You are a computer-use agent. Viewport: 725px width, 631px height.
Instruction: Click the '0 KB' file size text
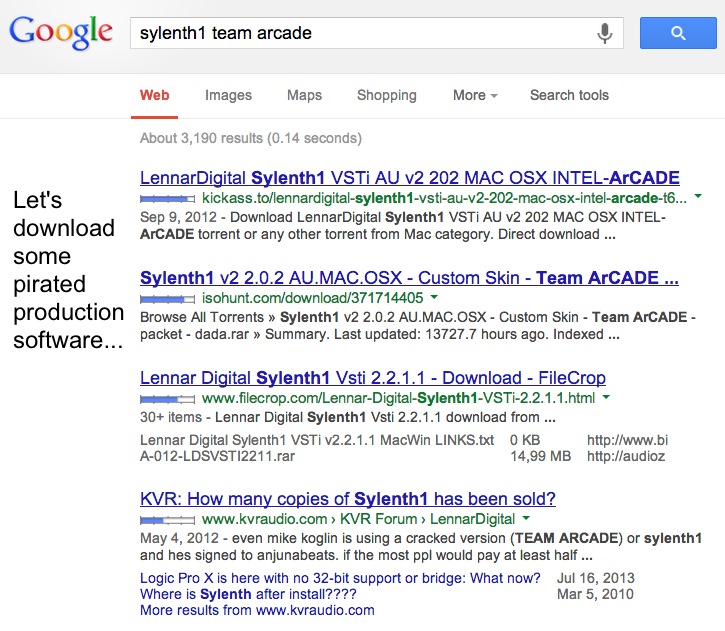click(x=525, y=440)
